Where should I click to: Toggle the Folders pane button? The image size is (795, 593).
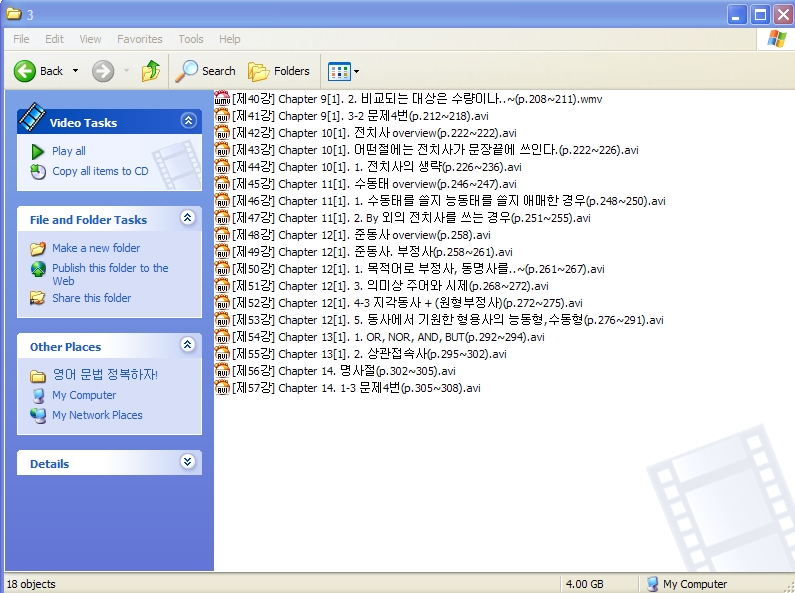tap(279, 71)
